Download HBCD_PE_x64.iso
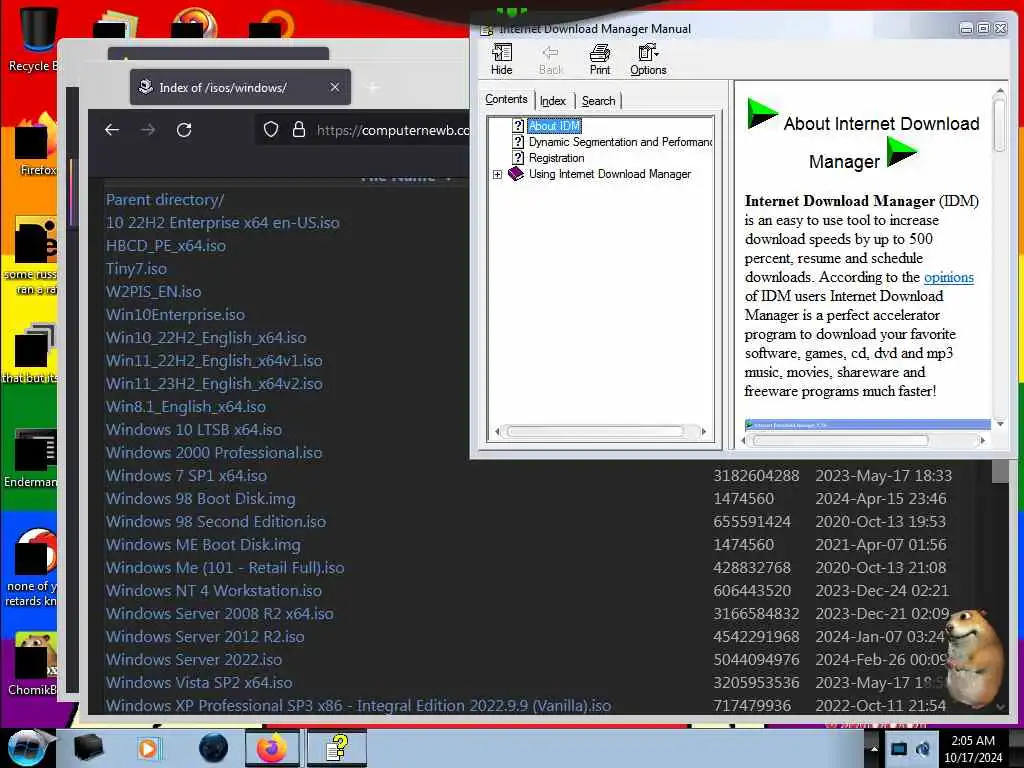Screen dimensions: 1024x768 [166, 246]
